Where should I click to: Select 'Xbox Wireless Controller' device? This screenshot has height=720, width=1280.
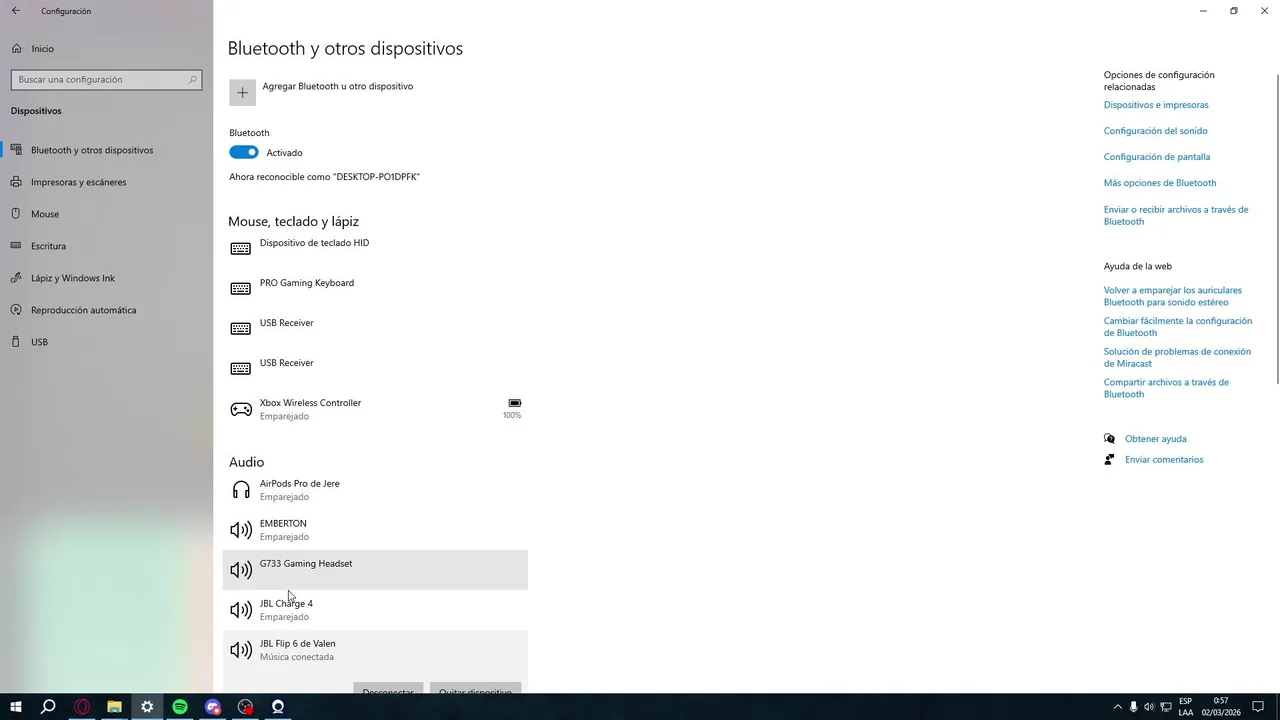point(375,409)
